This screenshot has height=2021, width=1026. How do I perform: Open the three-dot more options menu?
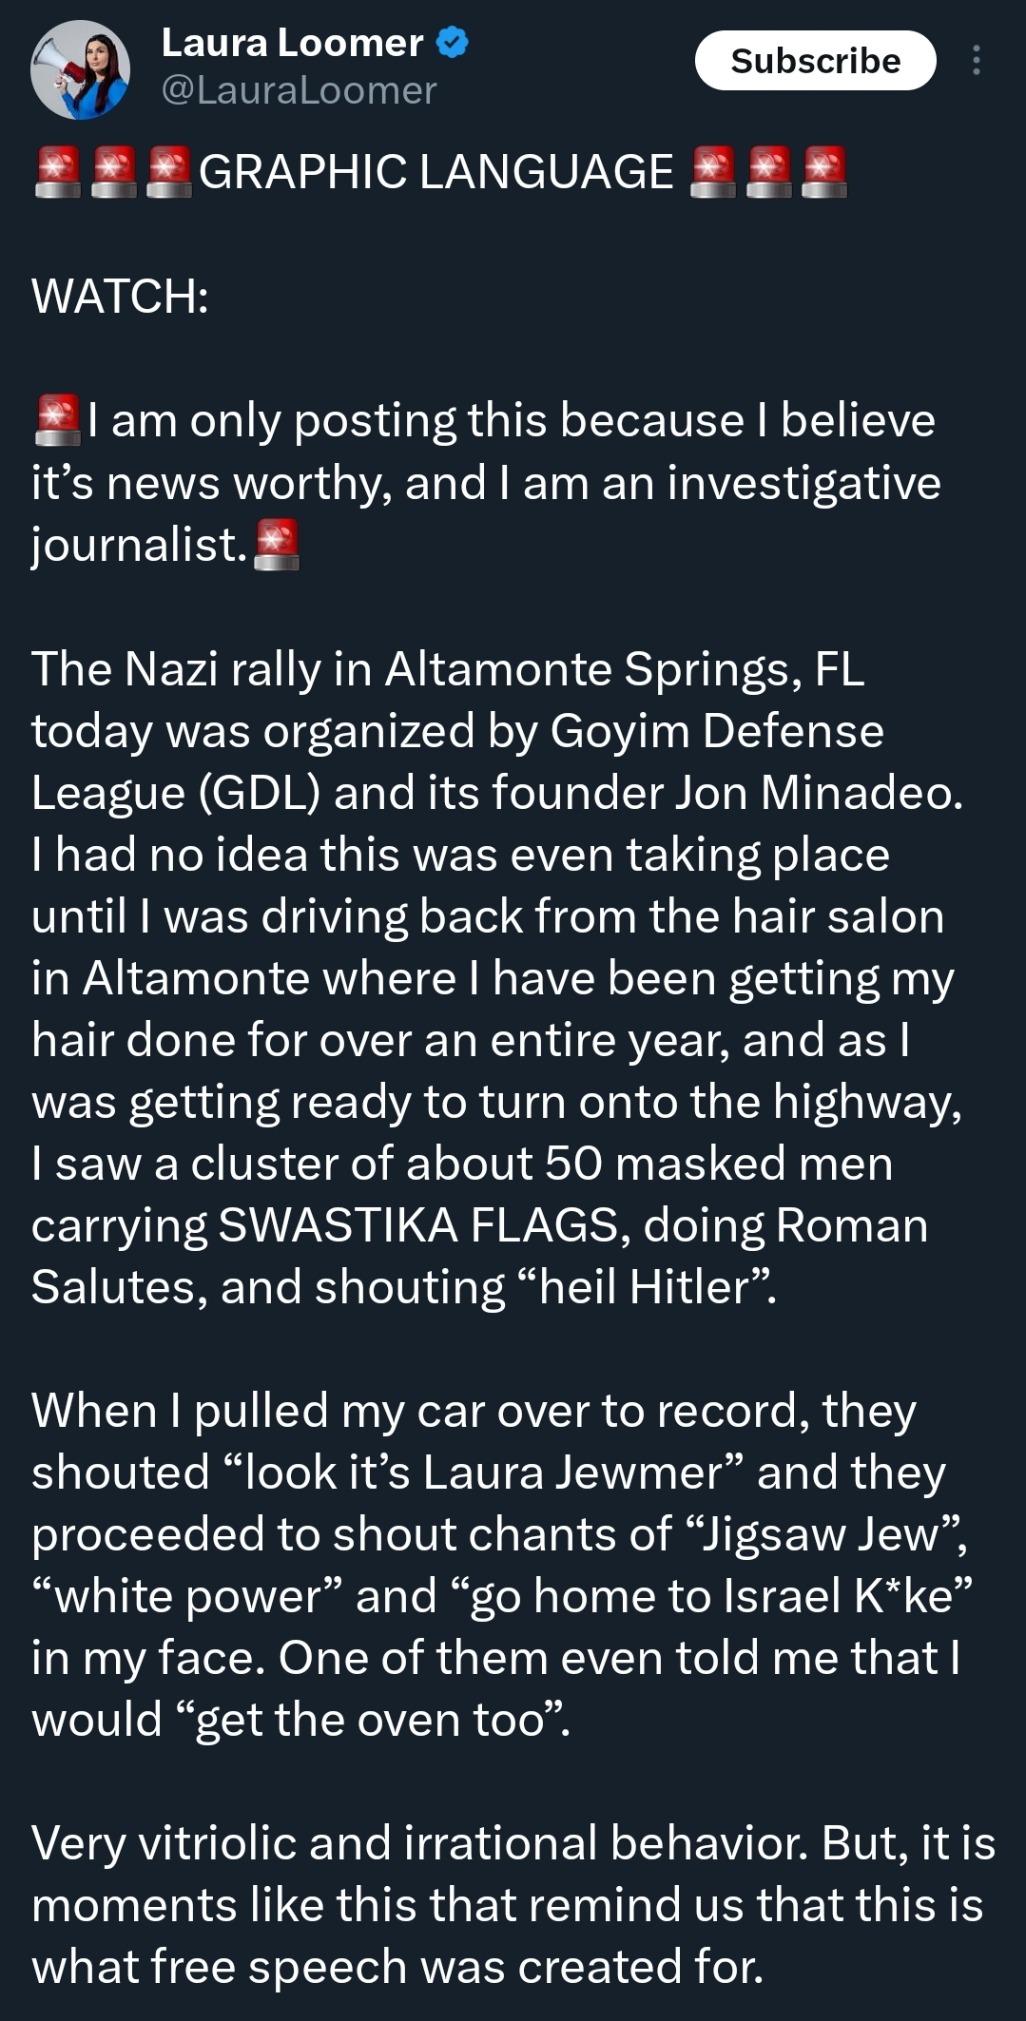[976, 61]
